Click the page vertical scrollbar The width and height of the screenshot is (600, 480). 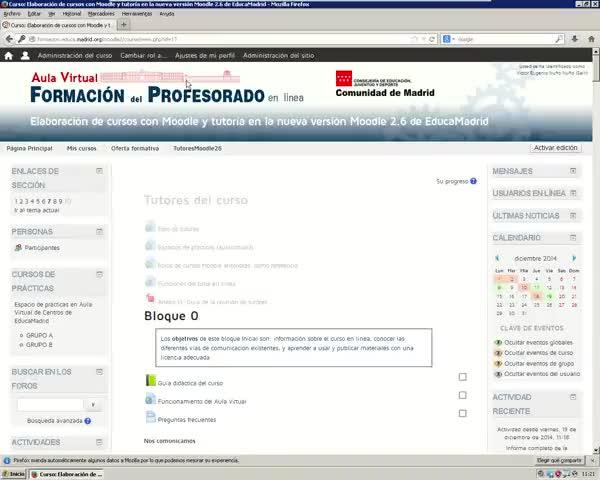pyautogui.click(x=596, y=251)
